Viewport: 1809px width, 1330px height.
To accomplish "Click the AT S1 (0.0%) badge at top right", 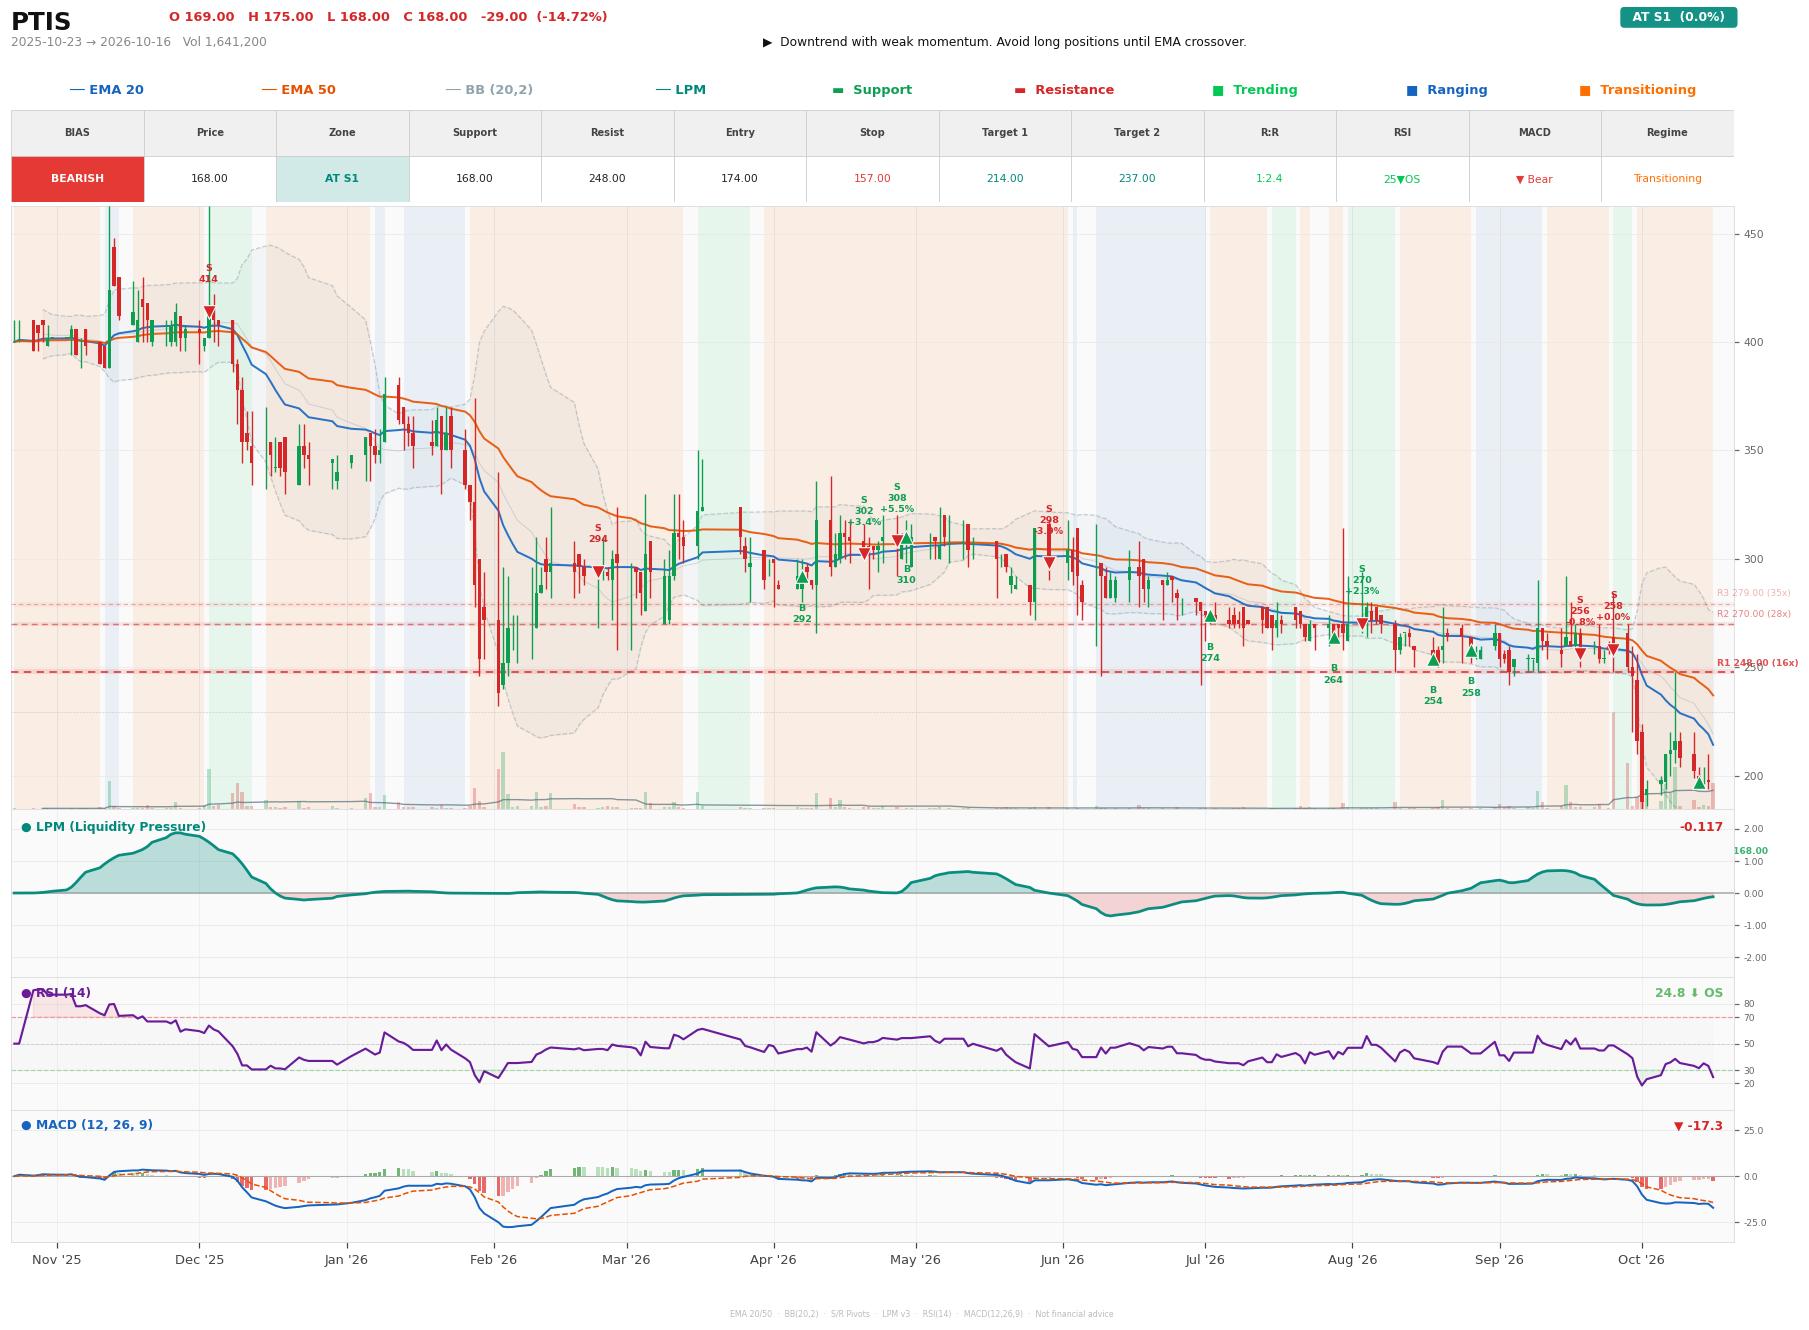I will (1678, 17).
